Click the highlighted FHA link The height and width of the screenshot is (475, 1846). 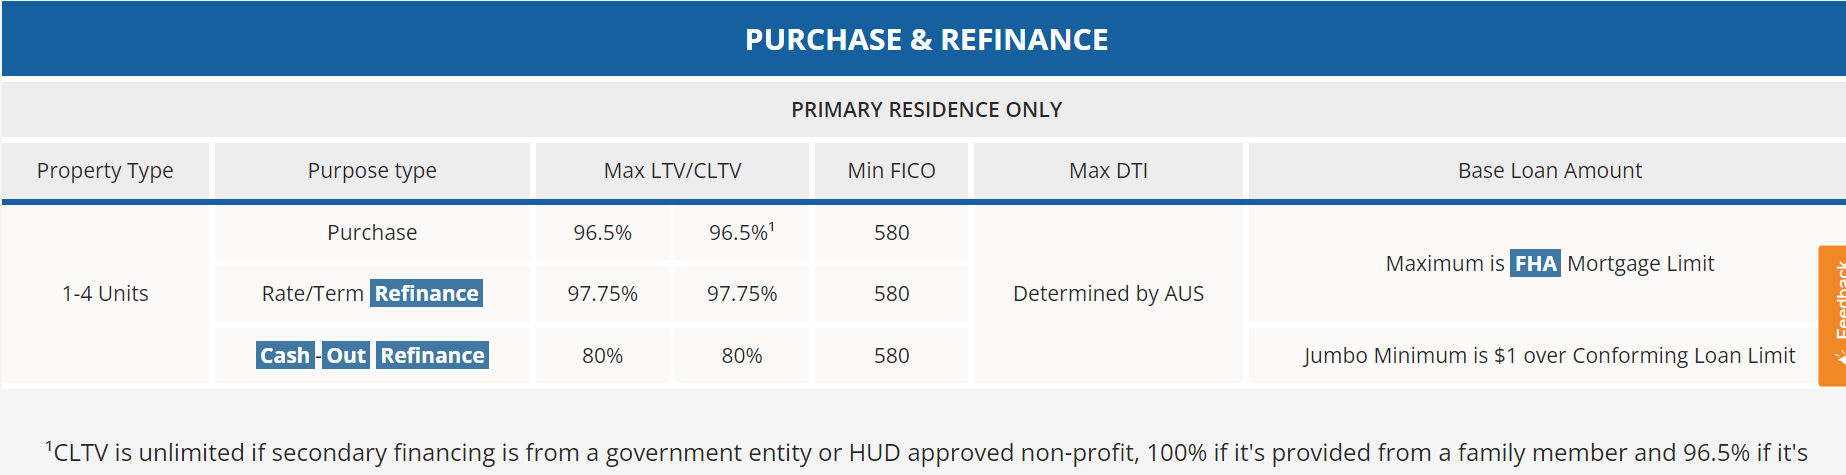1535,263
